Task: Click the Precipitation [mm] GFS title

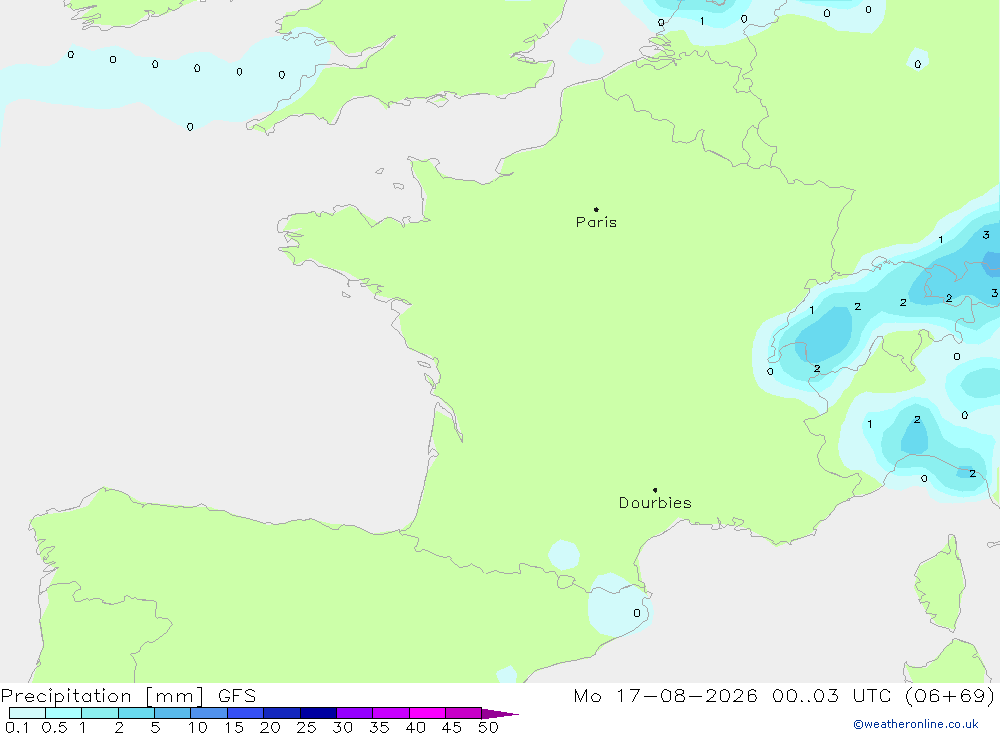Action: (128, 695)
